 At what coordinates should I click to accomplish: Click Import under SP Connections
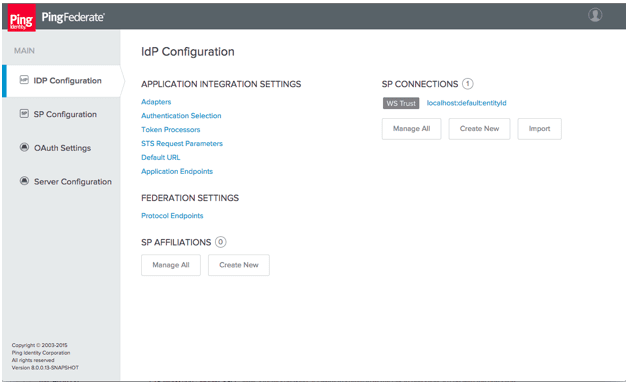[x=540, y=129]
